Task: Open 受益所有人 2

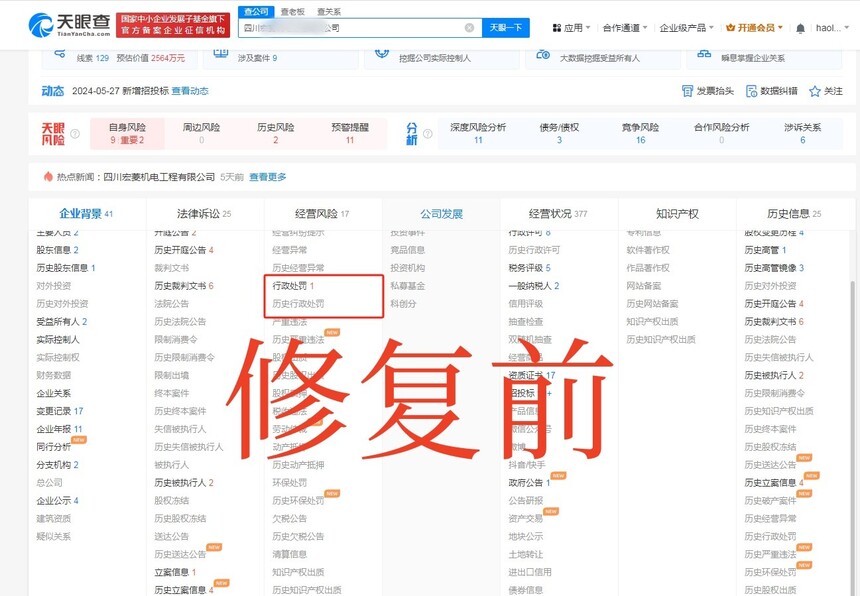Action: pos(62,322)
